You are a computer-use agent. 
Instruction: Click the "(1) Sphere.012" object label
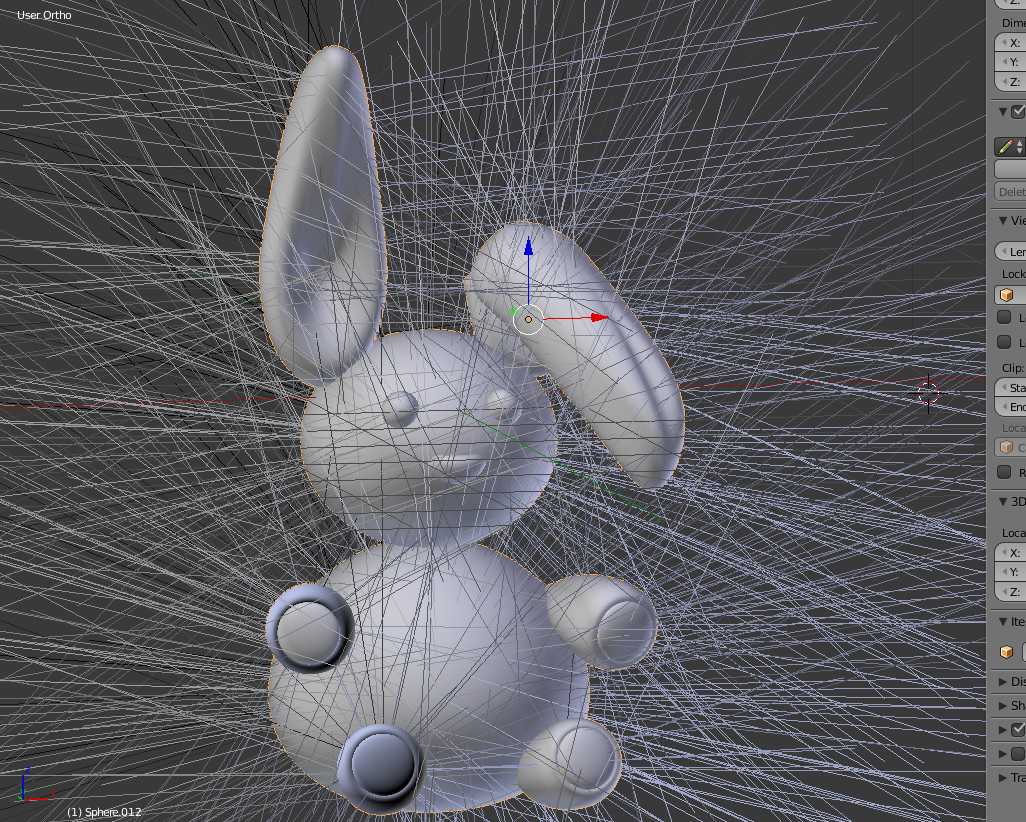(x=104, y=812)
